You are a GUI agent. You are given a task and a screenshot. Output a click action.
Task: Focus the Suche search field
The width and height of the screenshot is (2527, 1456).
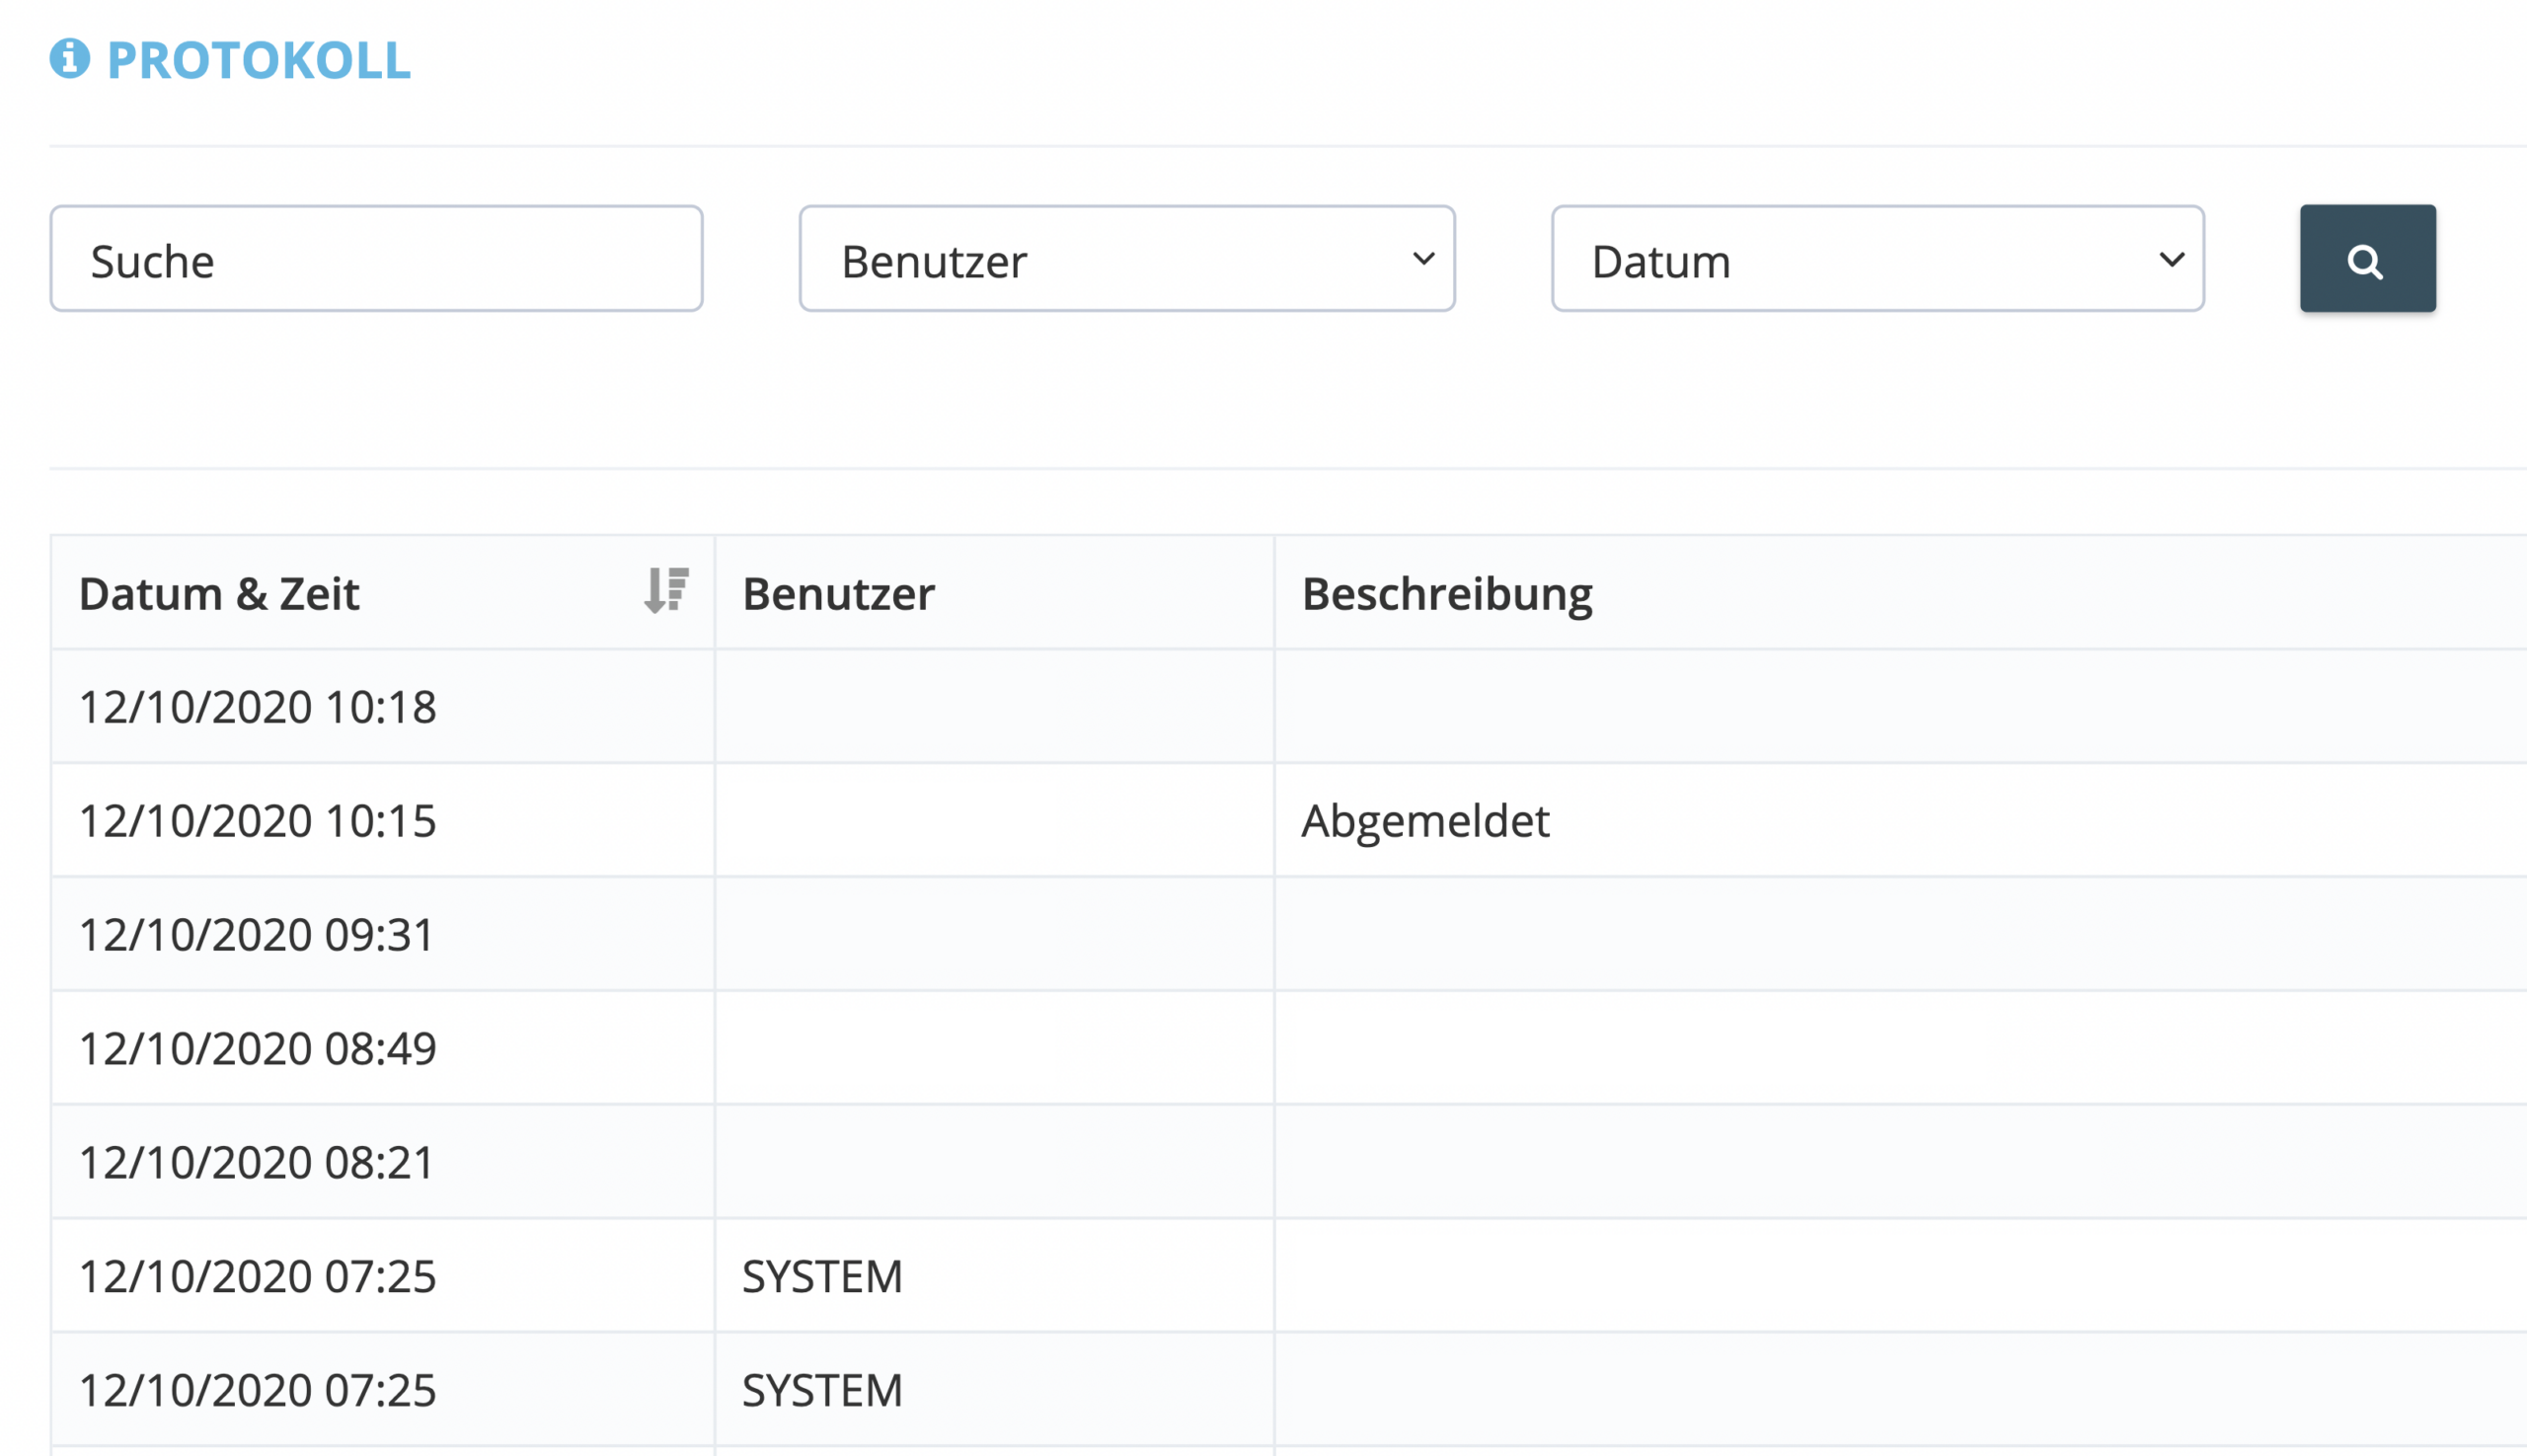(x=376, y=259)
